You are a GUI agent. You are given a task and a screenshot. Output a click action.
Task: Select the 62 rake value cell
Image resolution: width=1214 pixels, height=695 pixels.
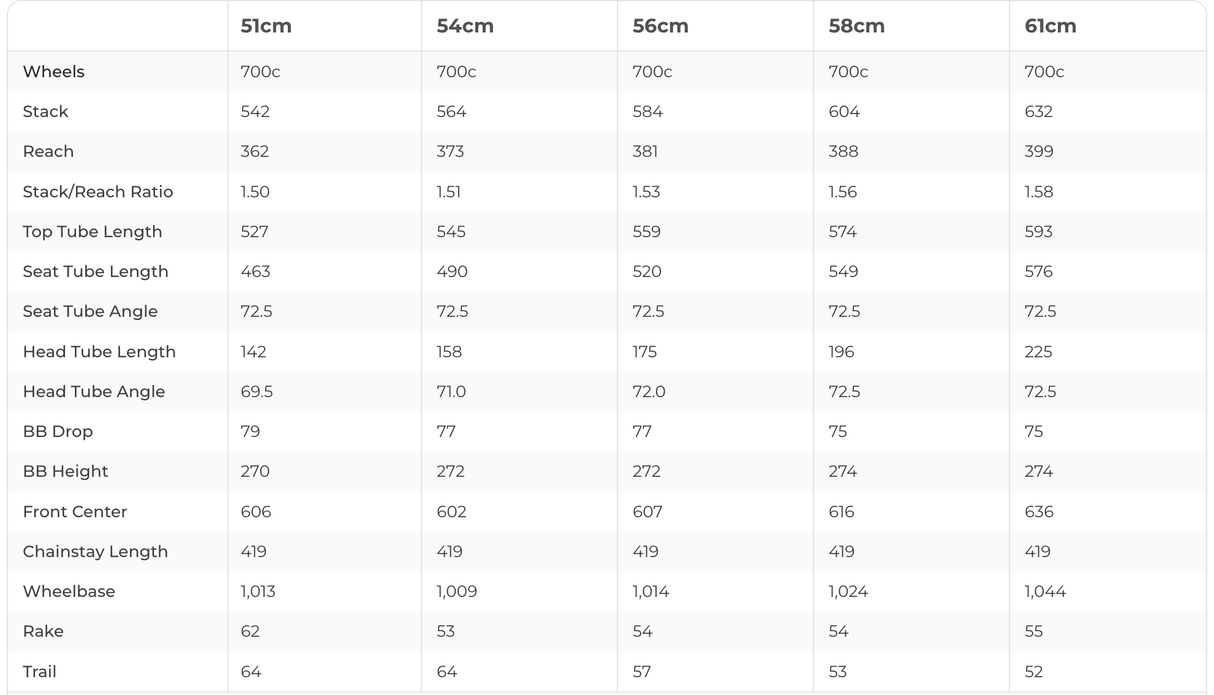(250, 632)
